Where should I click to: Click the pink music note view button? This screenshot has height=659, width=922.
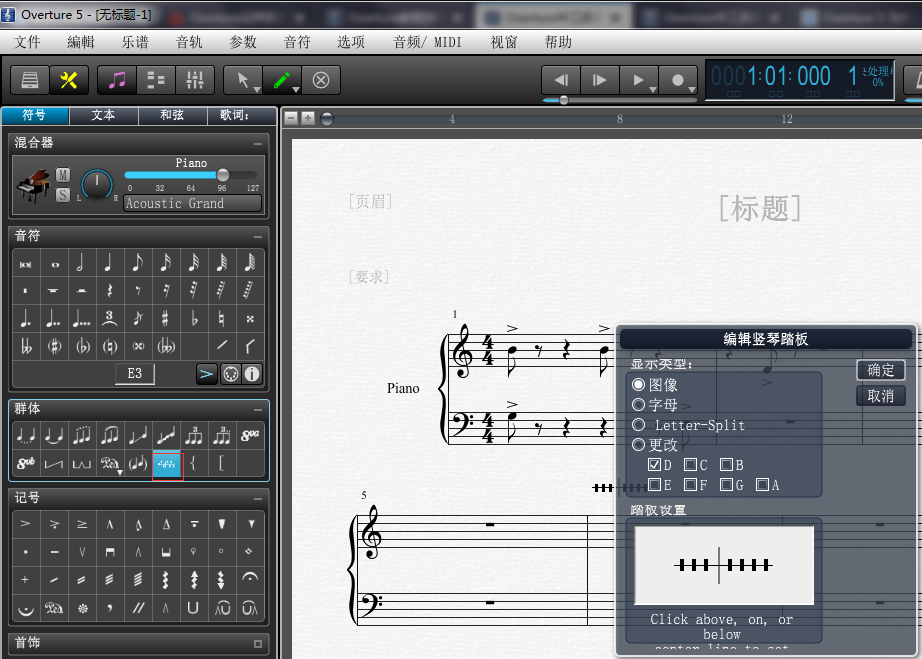click(x=118, y=80)
